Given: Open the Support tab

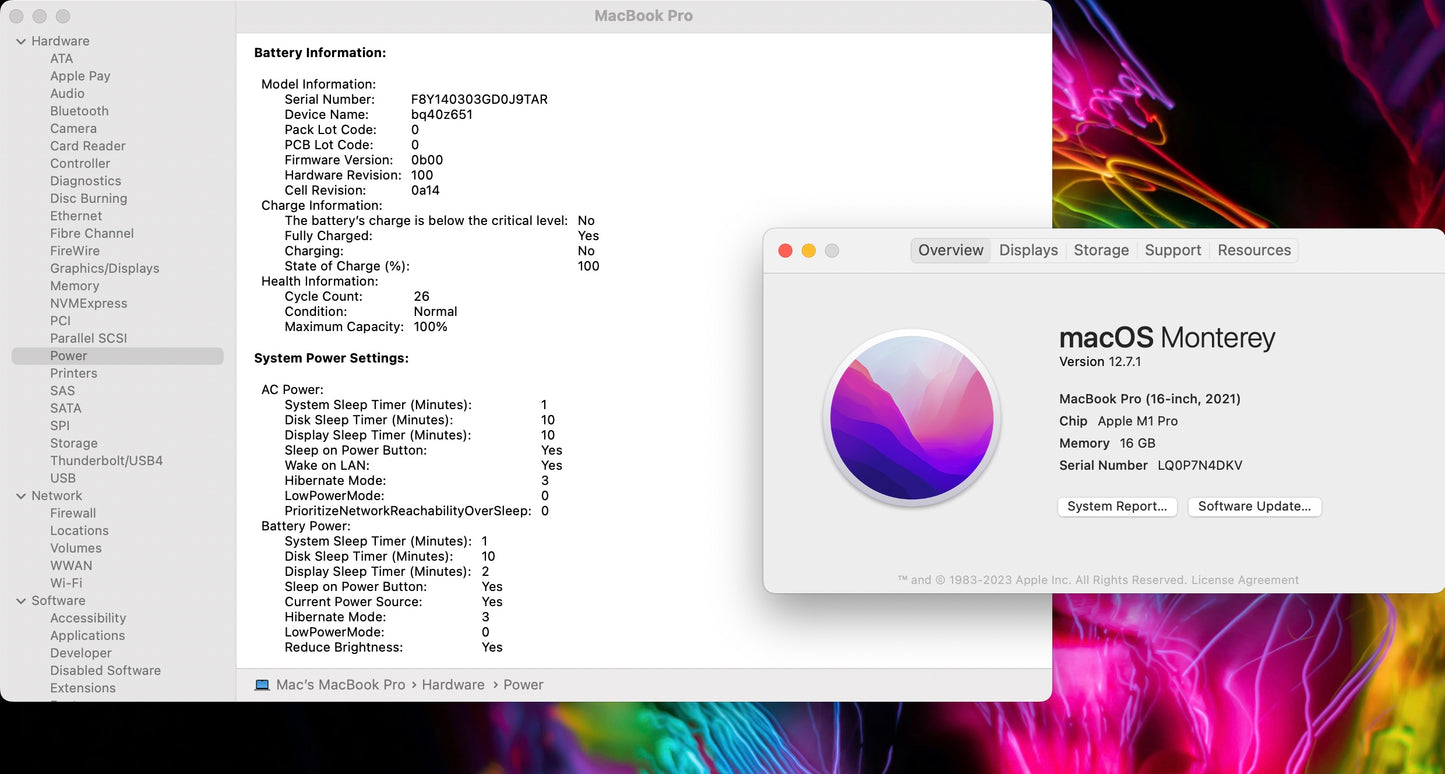Looking at the screenshot, I should click(x=1173, y=250).
